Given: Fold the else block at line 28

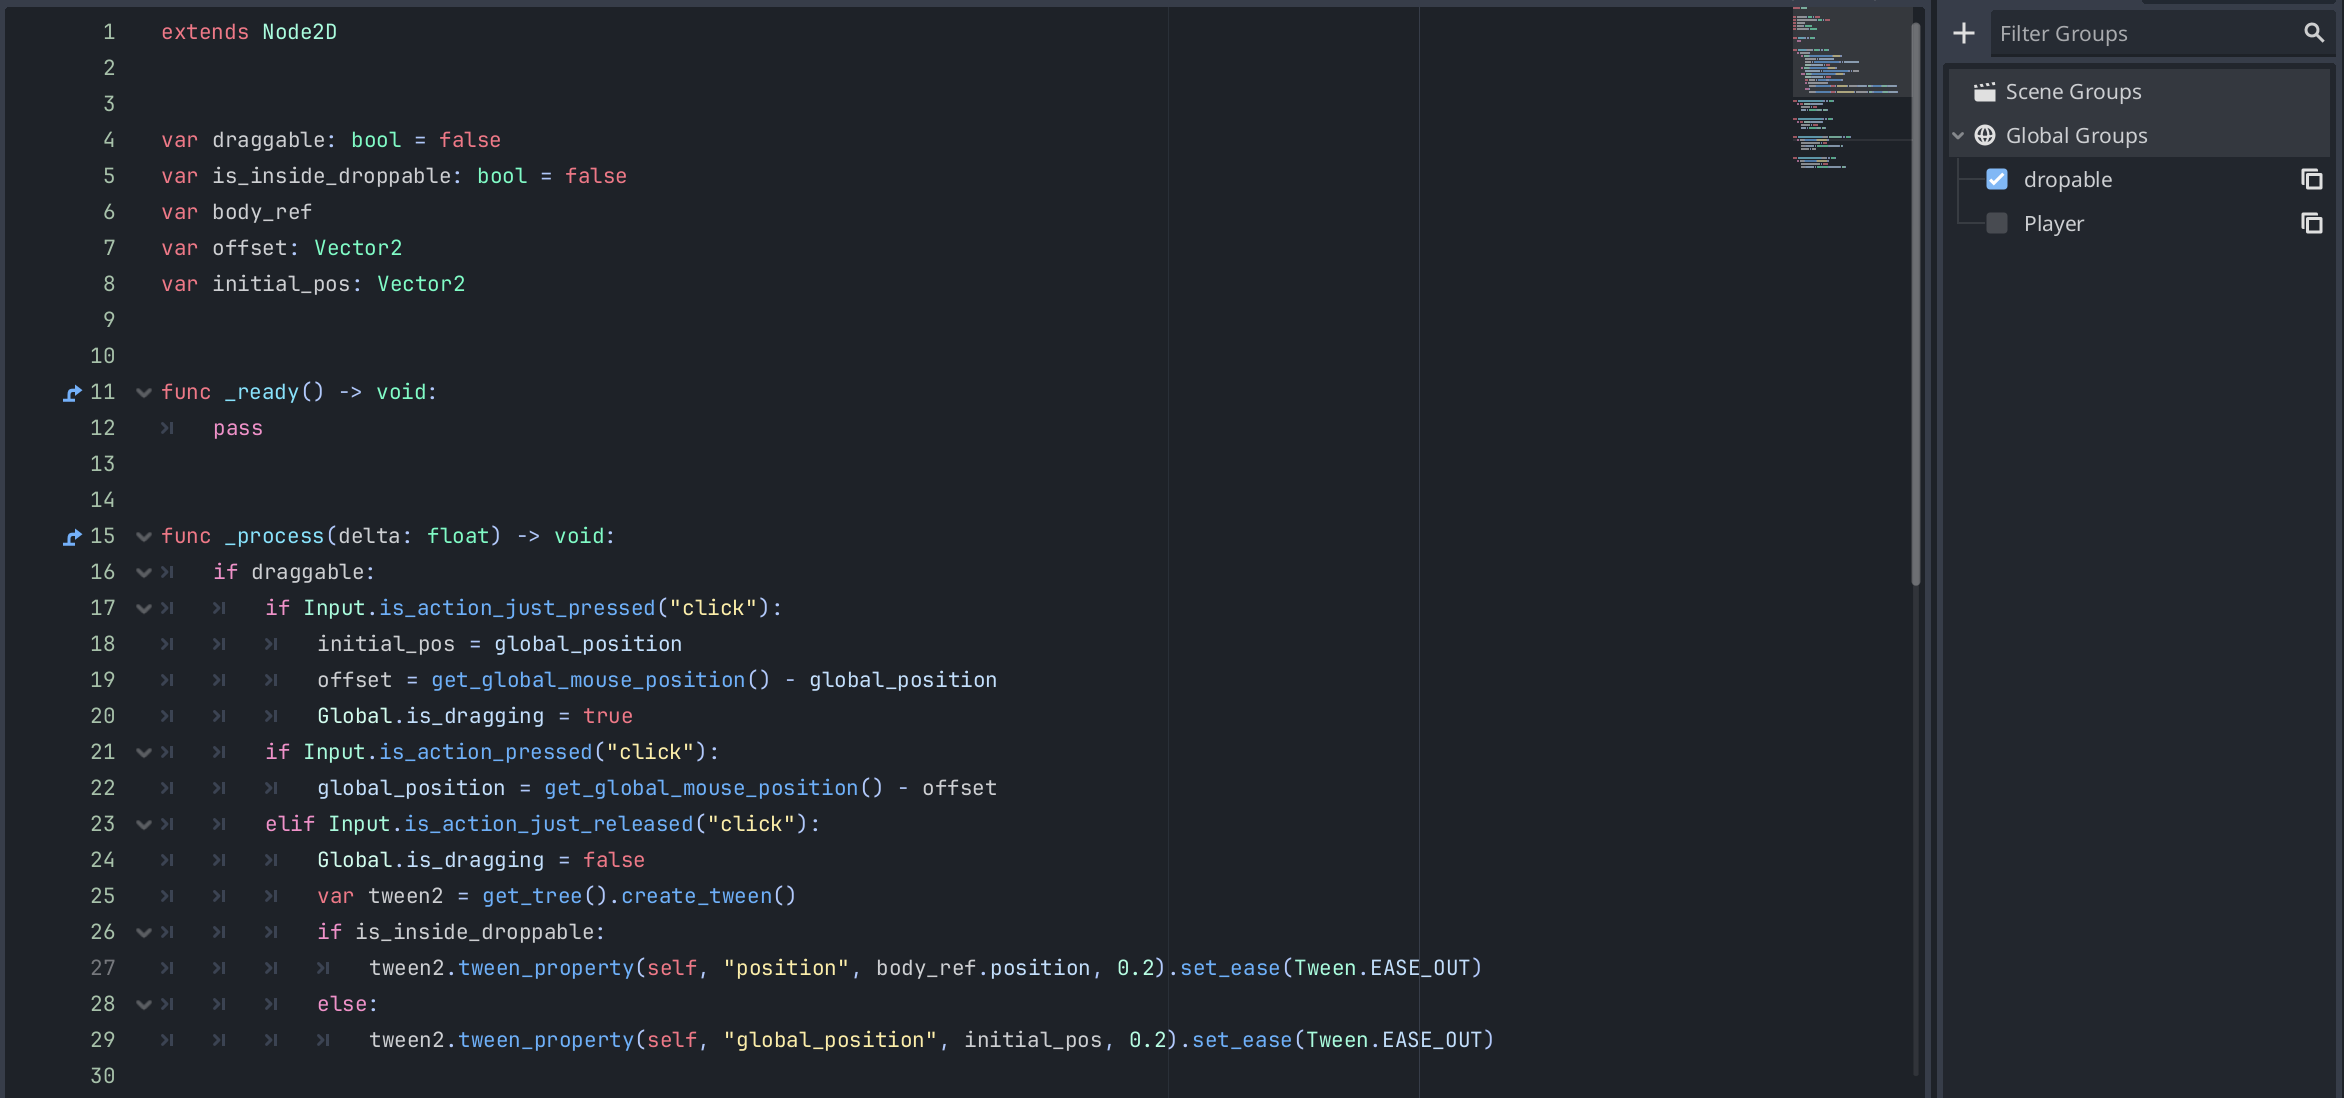Looking at the screenshot, I should pyautogui.click(x=144, y=1005).
